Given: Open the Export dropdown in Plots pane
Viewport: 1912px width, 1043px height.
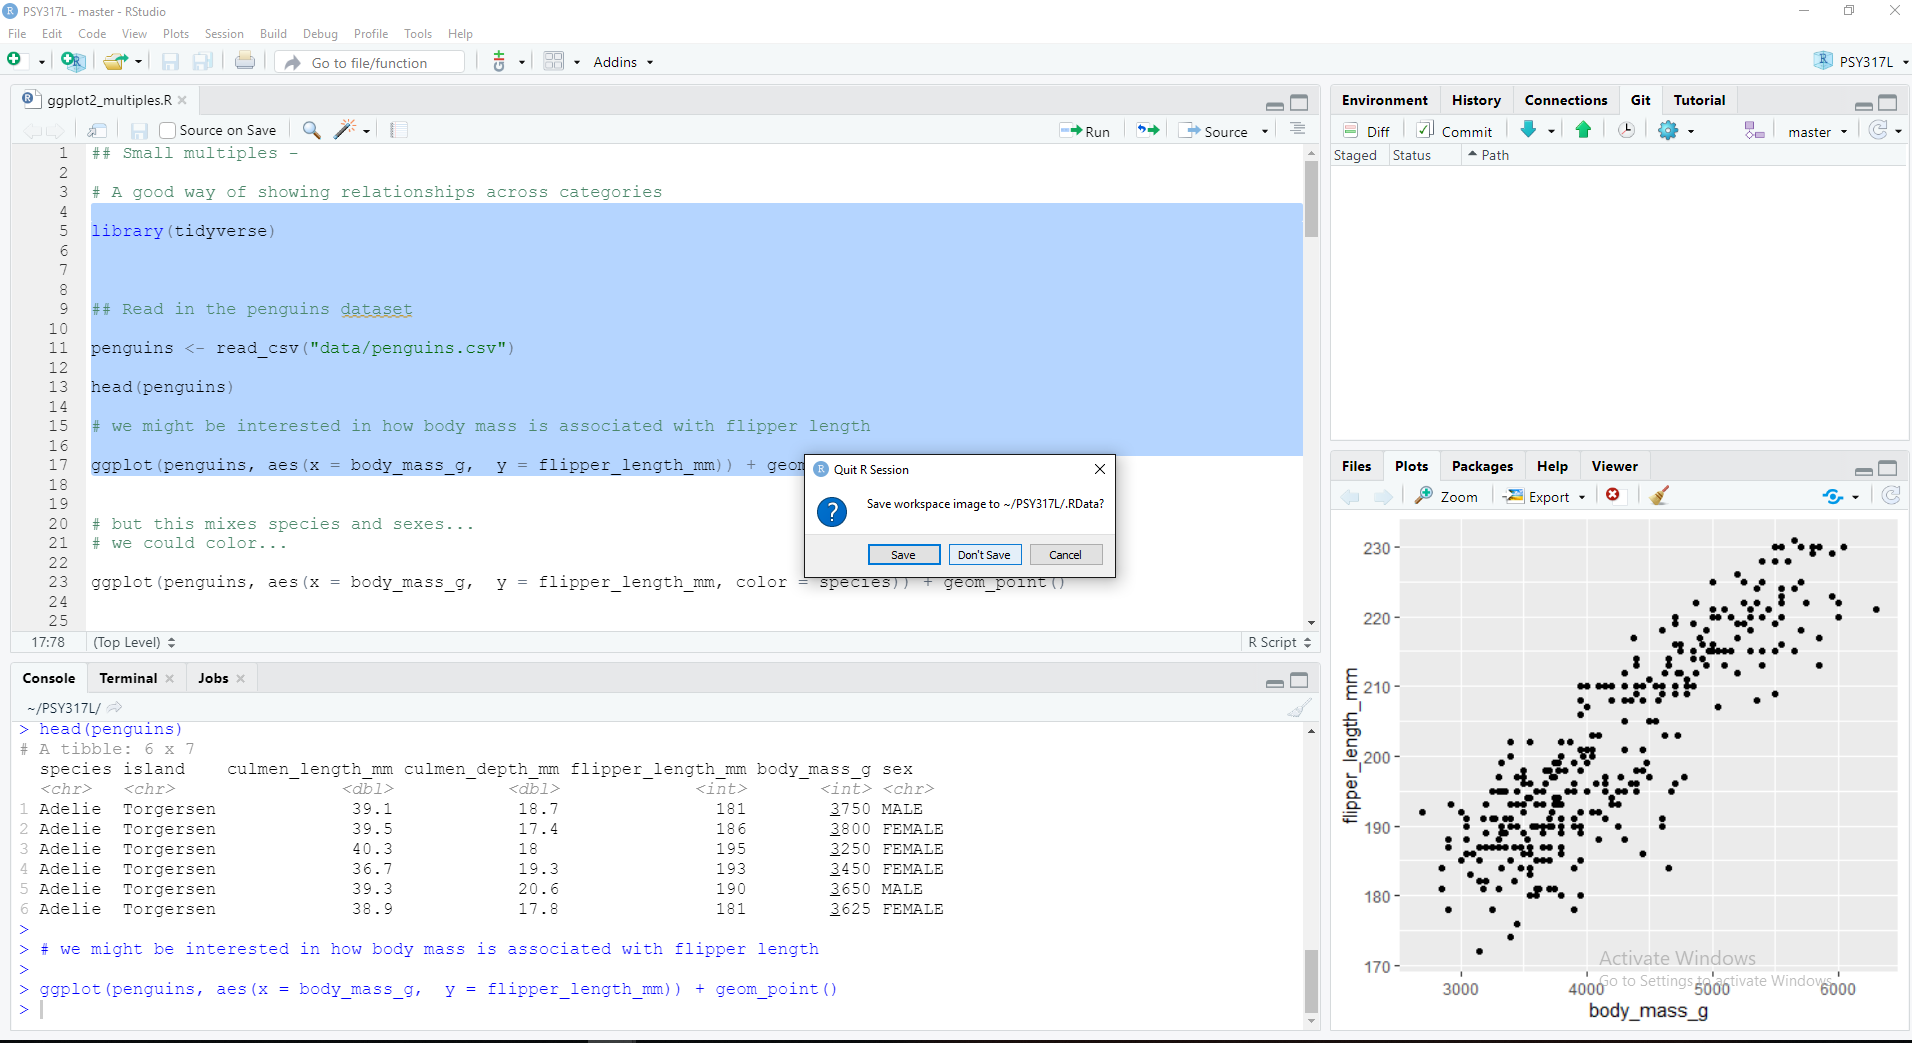Looking at the screenshot, I should click(1547, 496).
